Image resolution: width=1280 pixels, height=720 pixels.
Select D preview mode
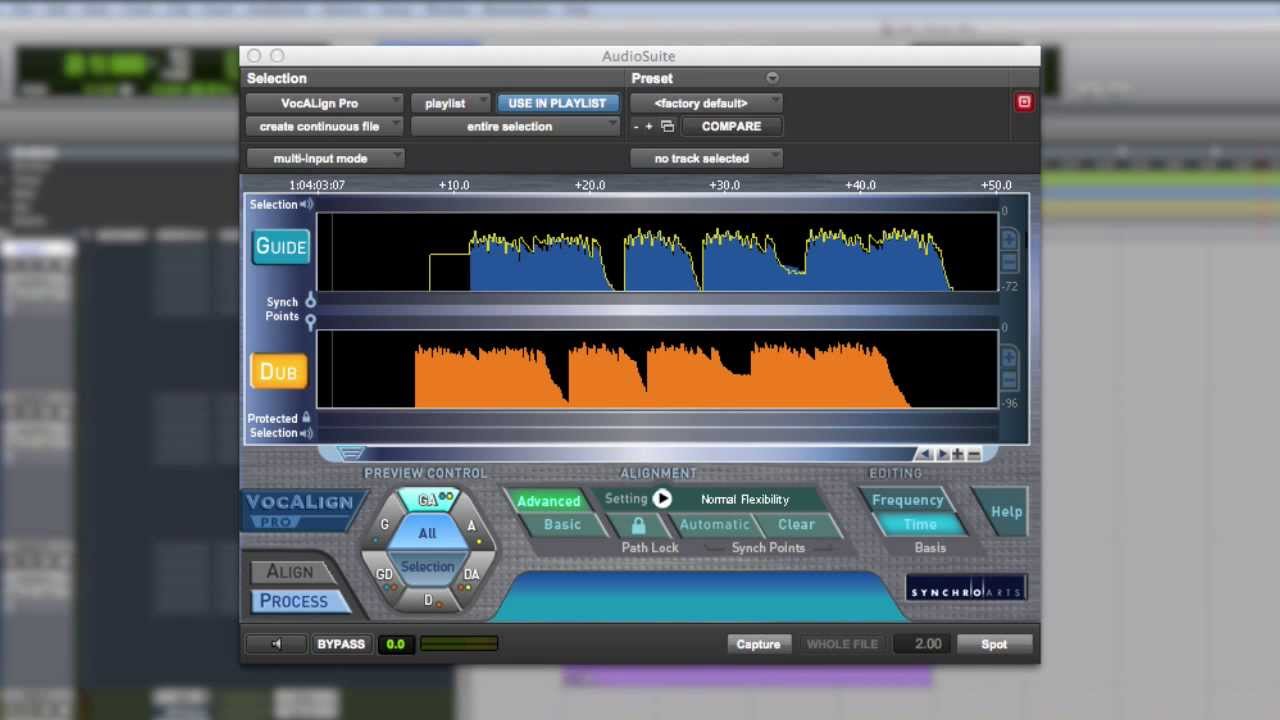click(428, 600)
